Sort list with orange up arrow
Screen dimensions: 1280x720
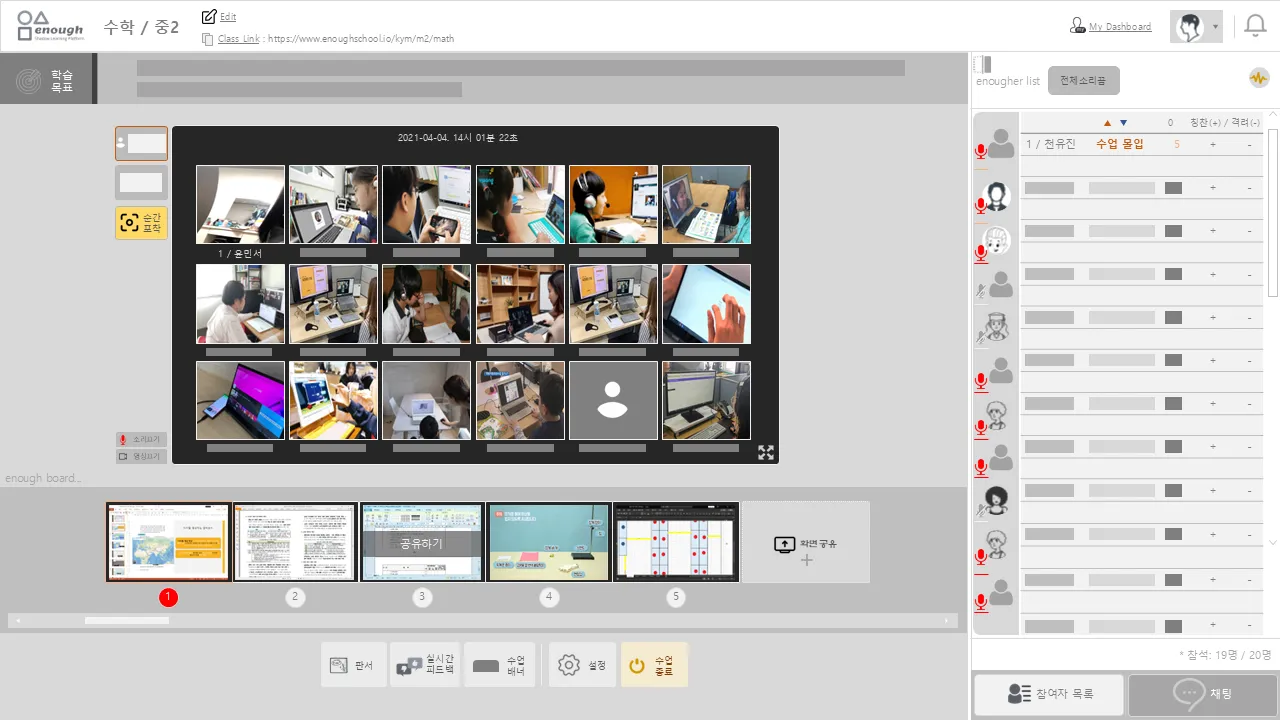[1107, 123]
